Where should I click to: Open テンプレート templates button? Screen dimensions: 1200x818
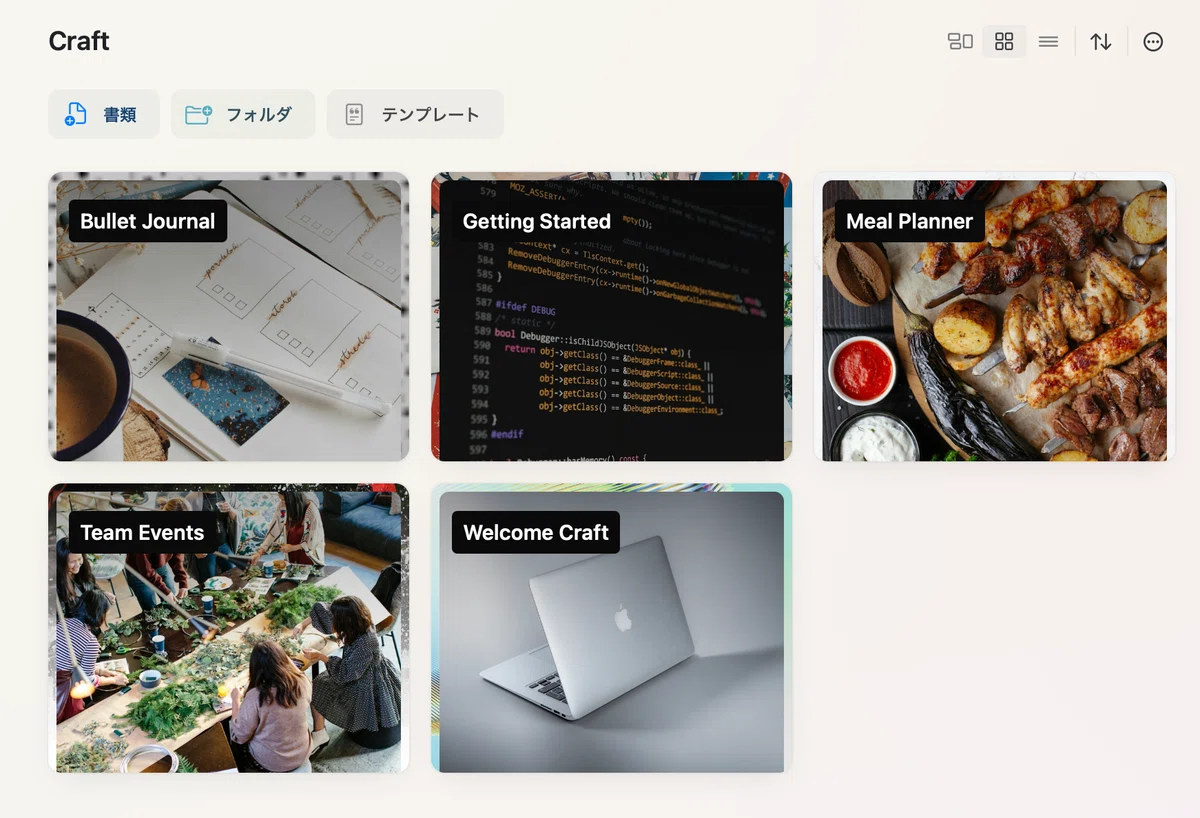click(415, 114)
